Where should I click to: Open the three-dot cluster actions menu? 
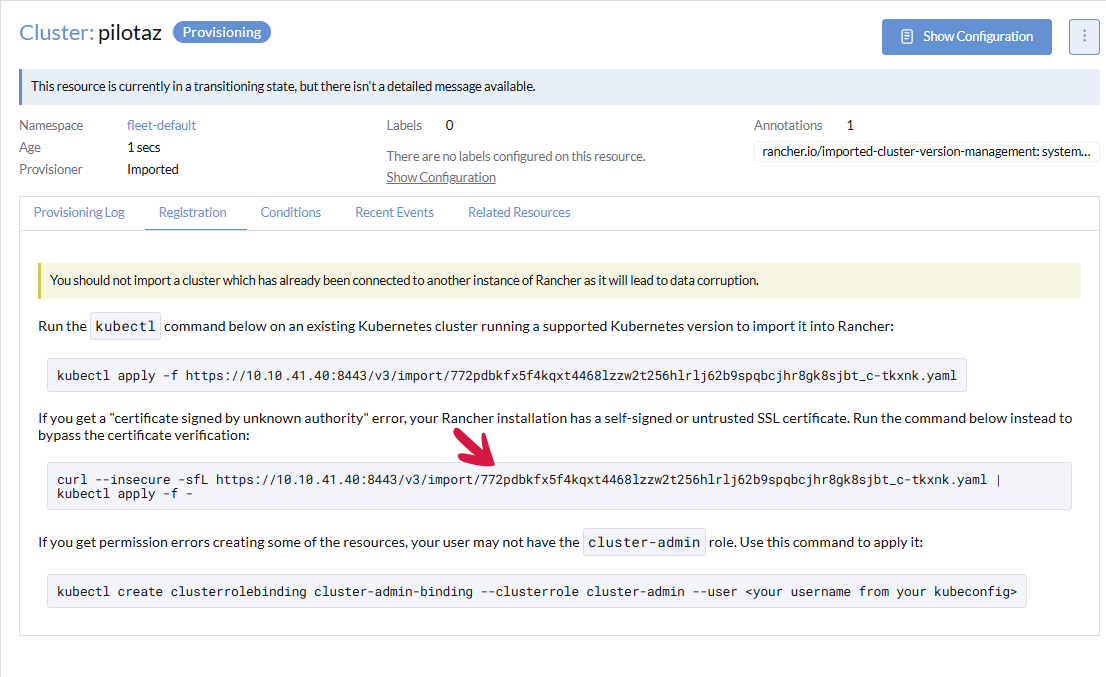[x=1084, y=36]
